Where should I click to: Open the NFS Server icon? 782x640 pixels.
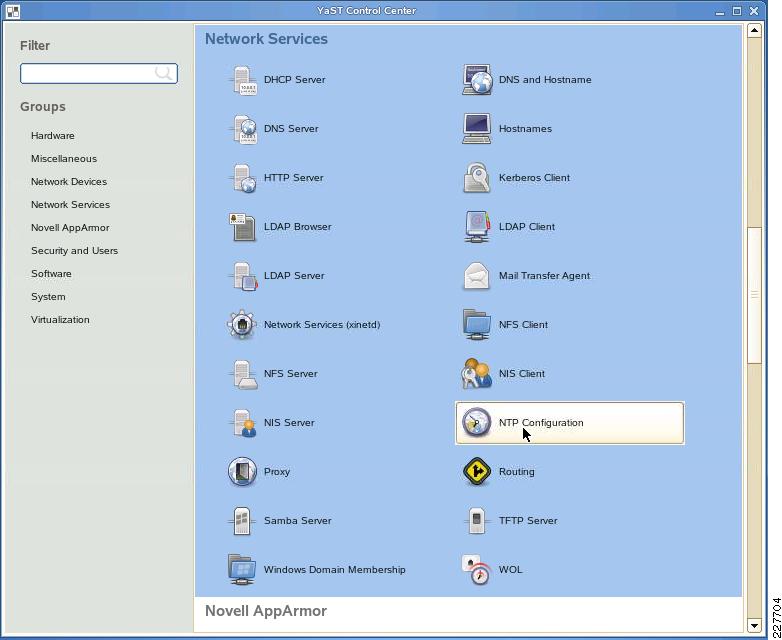(x=242, y=374)
